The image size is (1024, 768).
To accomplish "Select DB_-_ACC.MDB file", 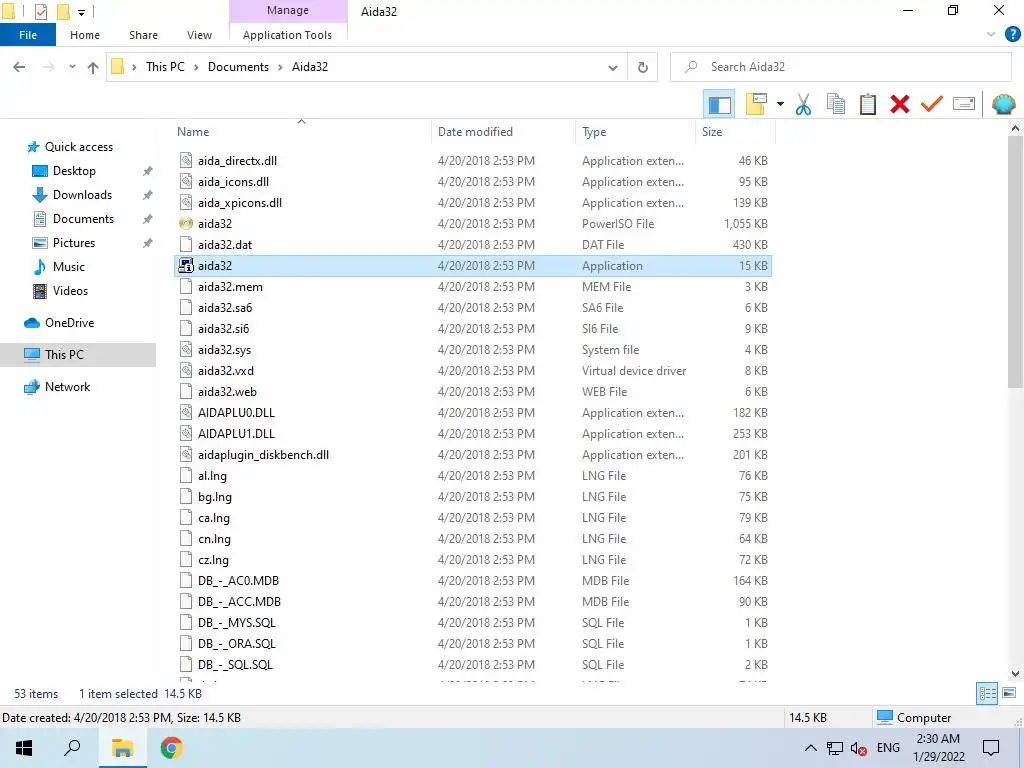I will [239, 602].
